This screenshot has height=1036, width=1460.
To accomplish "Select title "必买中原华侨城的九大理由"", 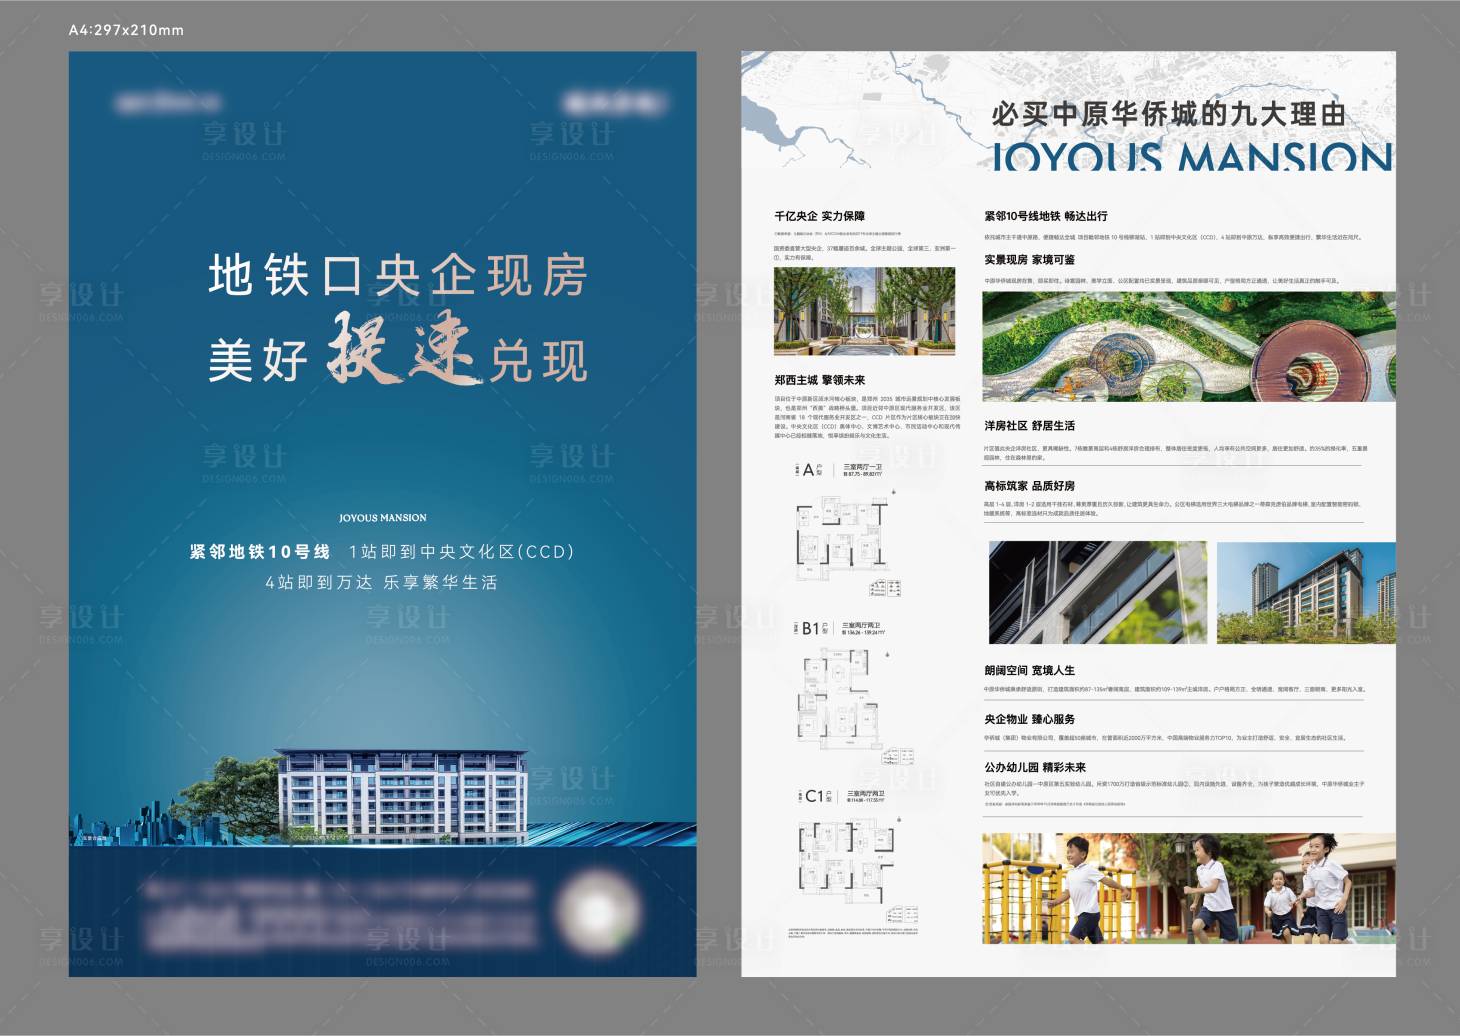I will 1168,114.
